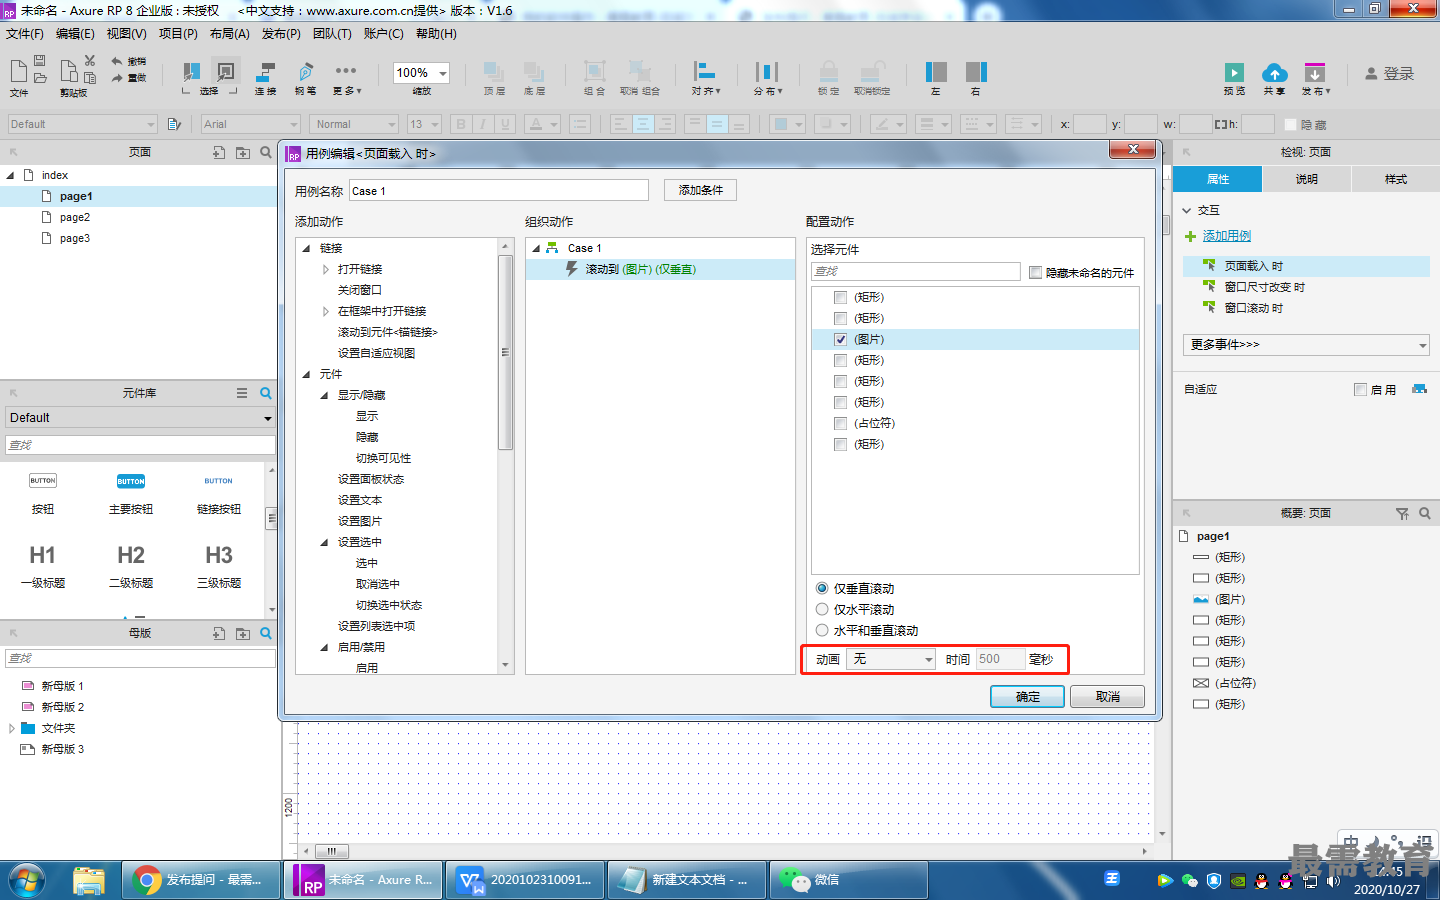Image resolution: width=1440 pixels, height=900 pixels.
Task: Expand the folder (文件夹) in Masters panel
Action: pyautogui.click(x=12, y=728)
